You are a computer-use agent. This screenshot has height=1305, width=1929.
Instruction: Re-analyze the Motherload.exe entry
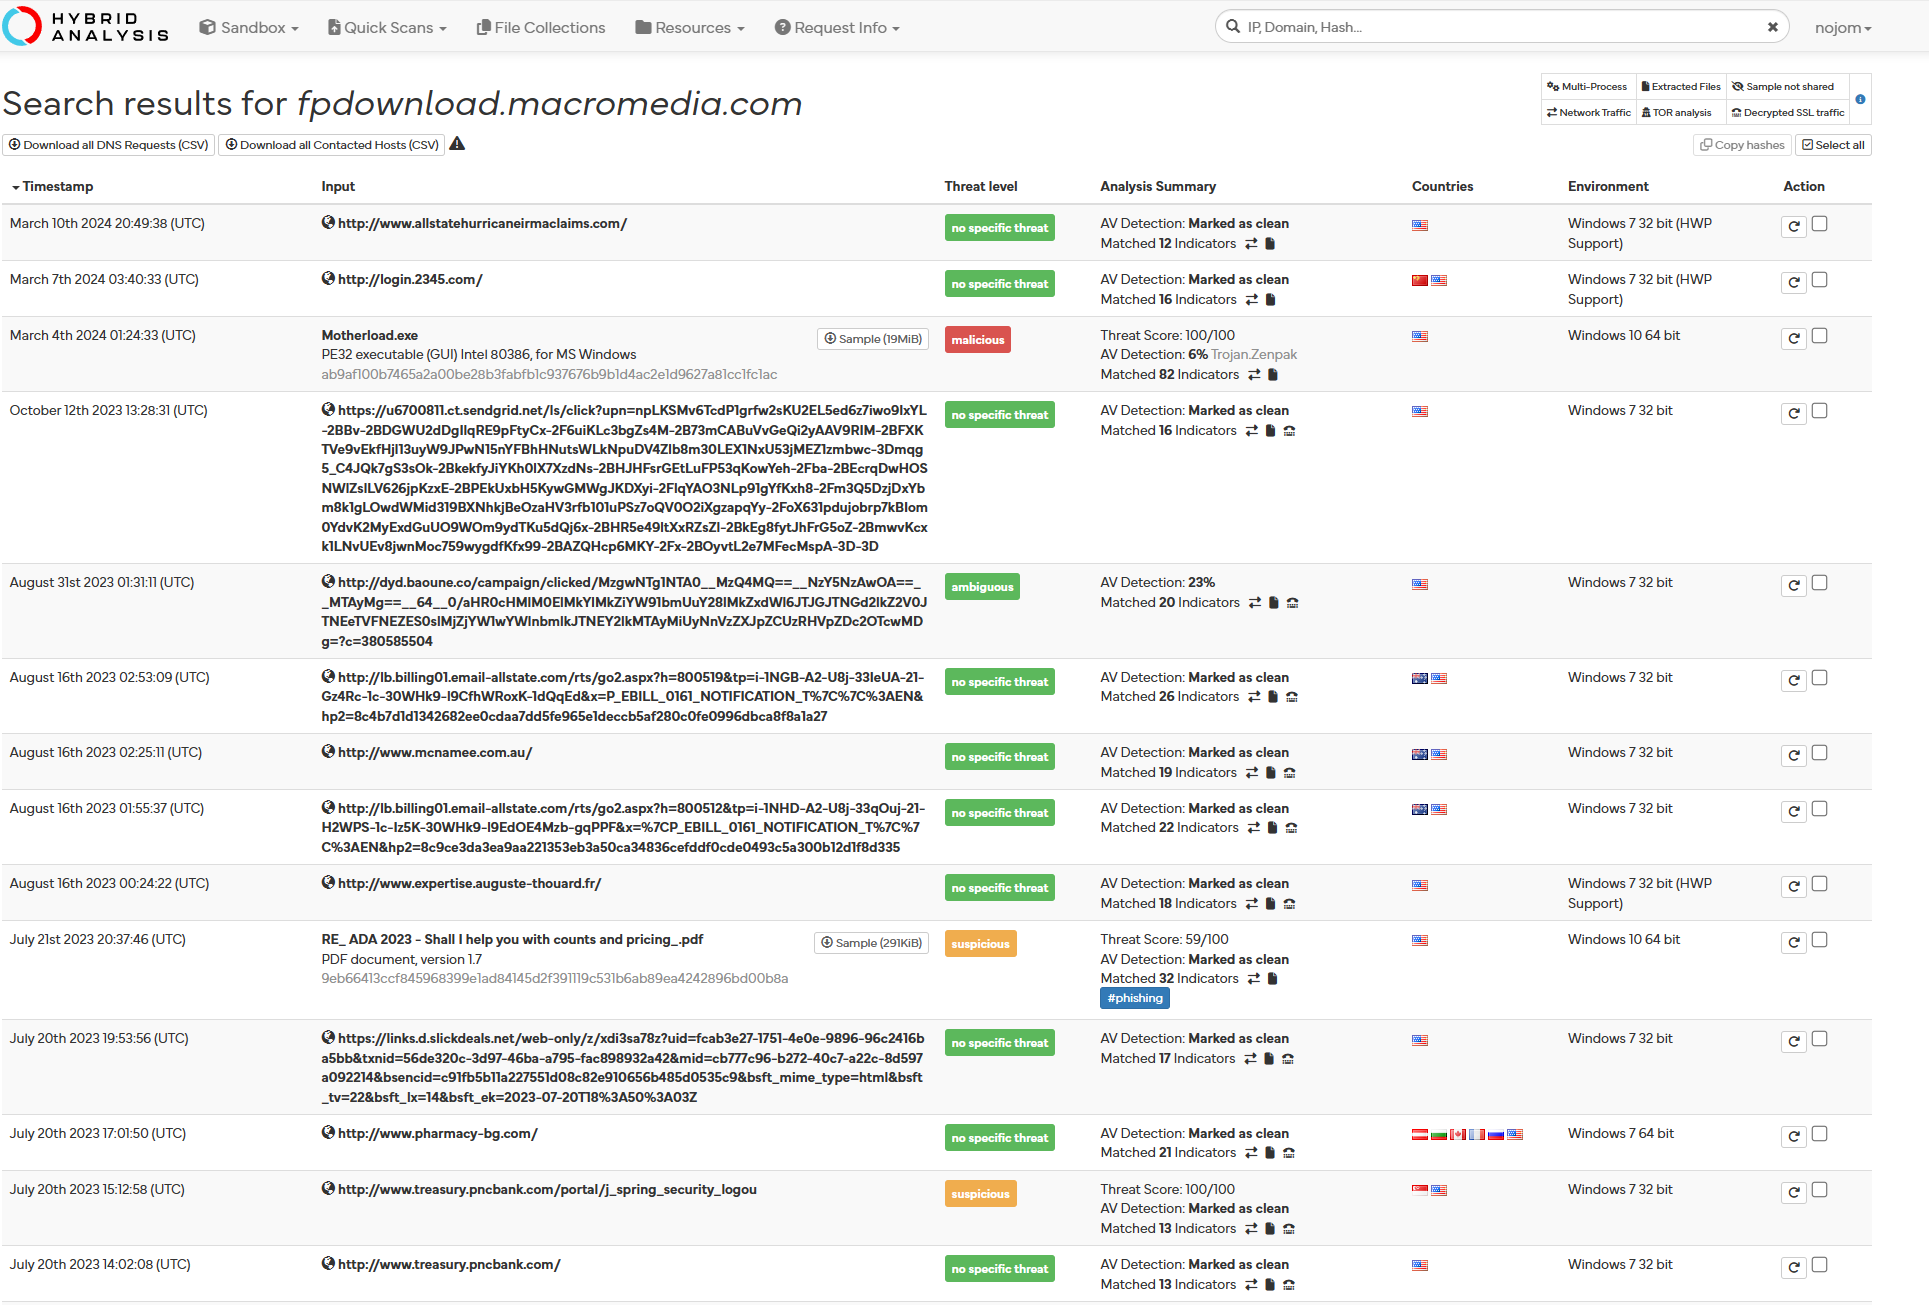(x=1794, y=338)
